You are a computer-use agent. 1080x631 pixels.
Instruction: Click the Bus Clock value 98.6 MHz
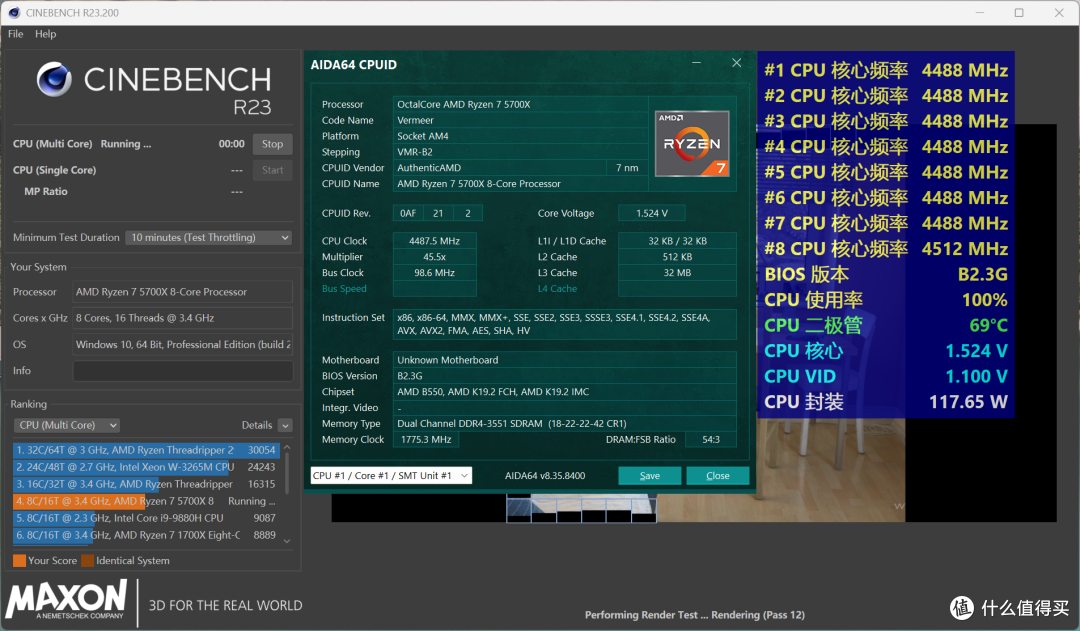[x=434, y=273]
